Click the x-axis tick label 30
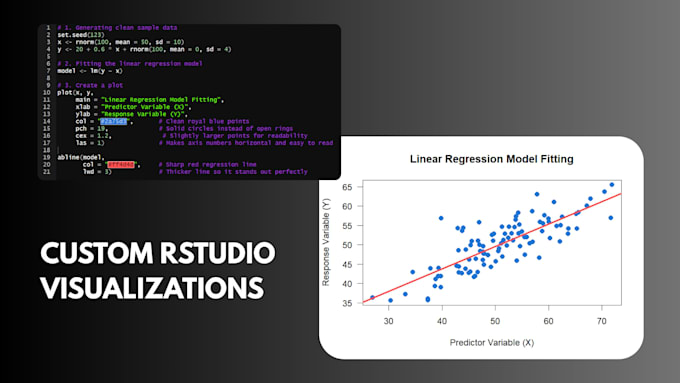 tap(389, 321)
